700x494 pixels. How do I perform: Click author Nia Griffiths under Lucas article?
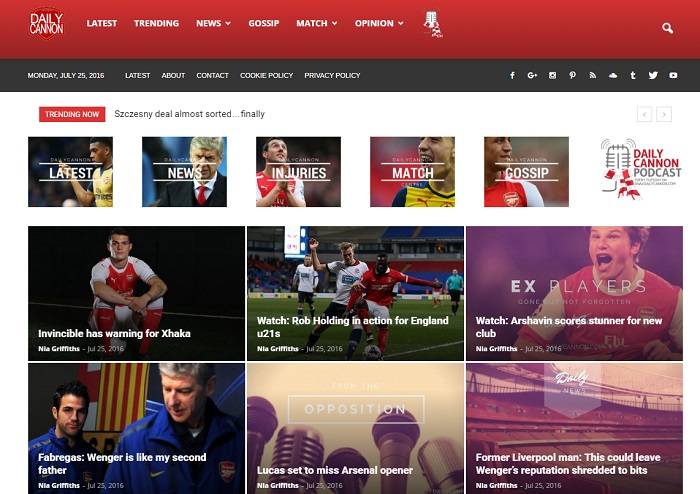[x=278, y=485]
